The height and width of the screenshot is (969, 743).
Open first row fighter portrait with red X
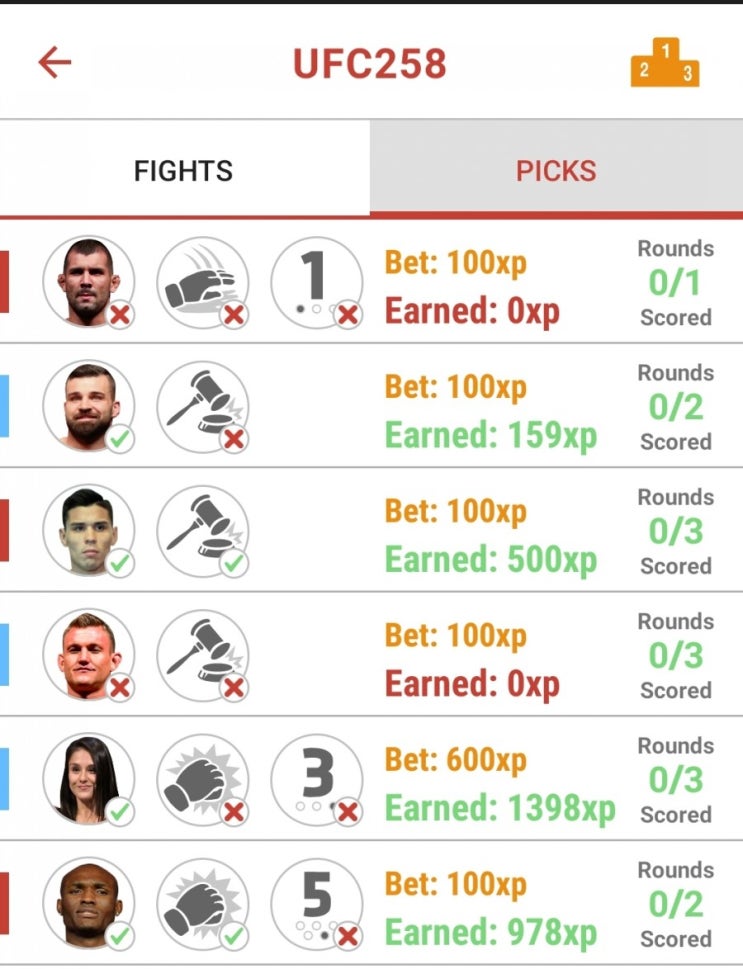point(88,282)
